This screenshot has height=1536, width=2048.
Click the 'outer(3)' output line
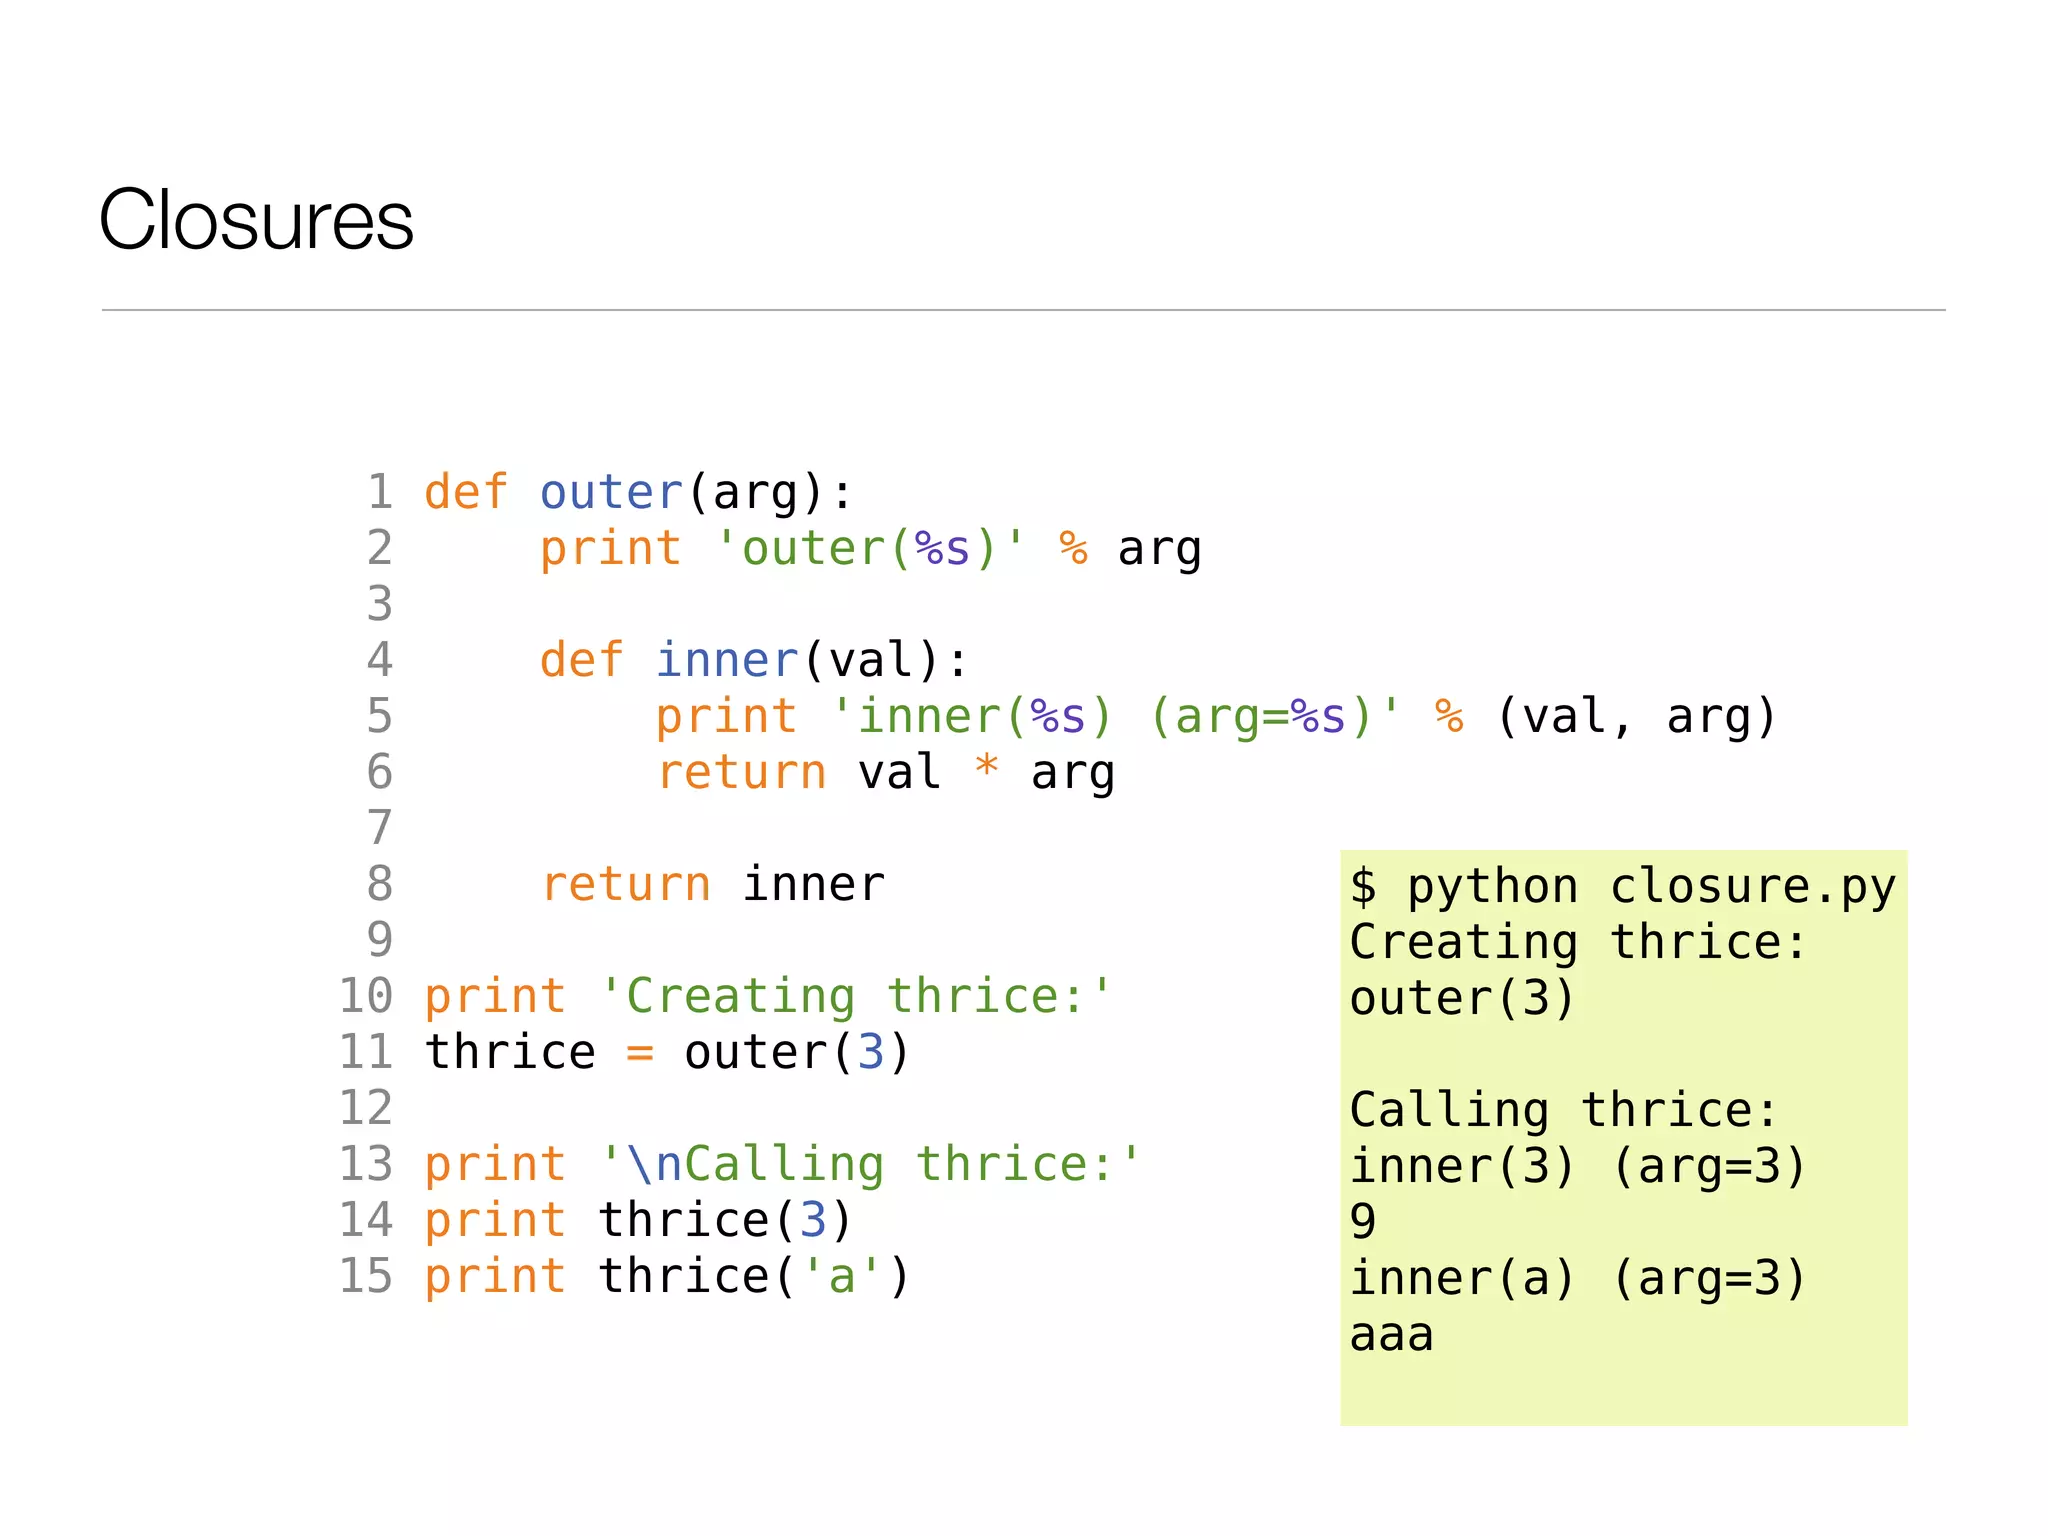click(1462, 999)
